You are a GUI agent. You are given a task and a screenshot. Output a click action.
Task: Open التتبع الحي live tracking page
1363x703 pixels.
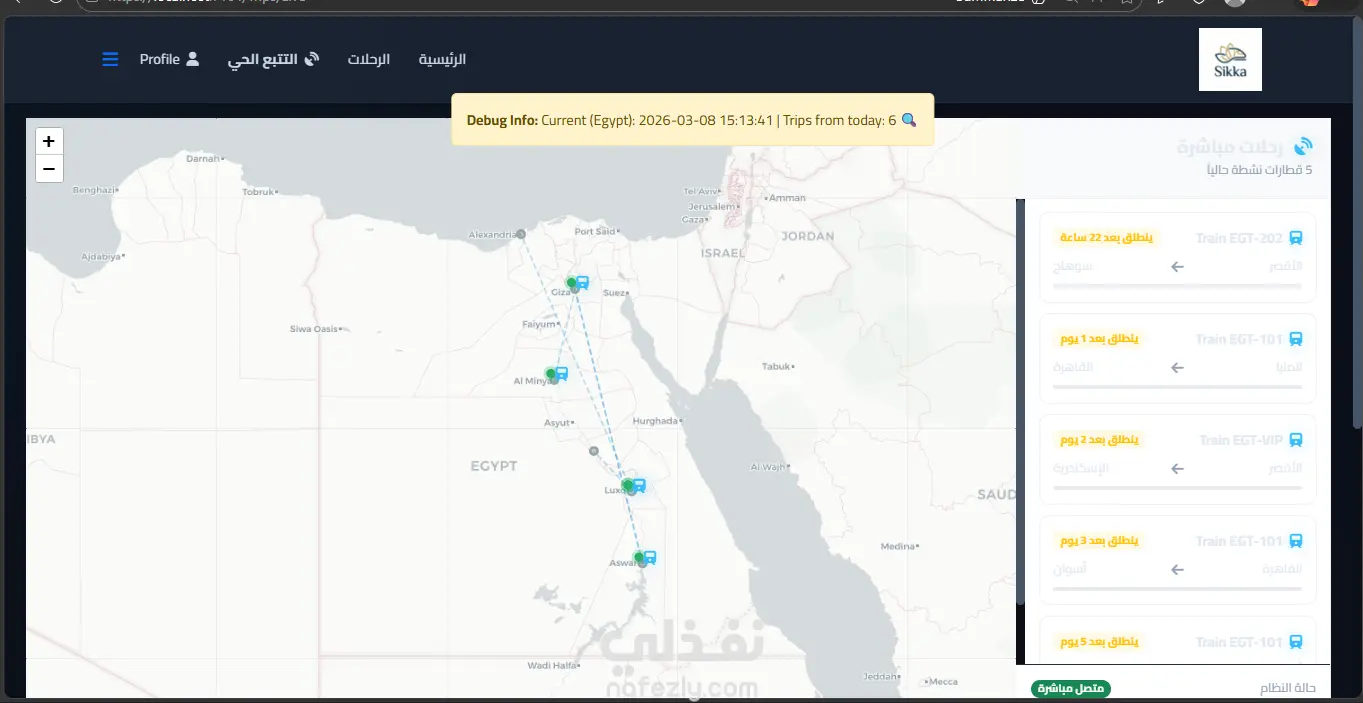[x=273, y=59]
